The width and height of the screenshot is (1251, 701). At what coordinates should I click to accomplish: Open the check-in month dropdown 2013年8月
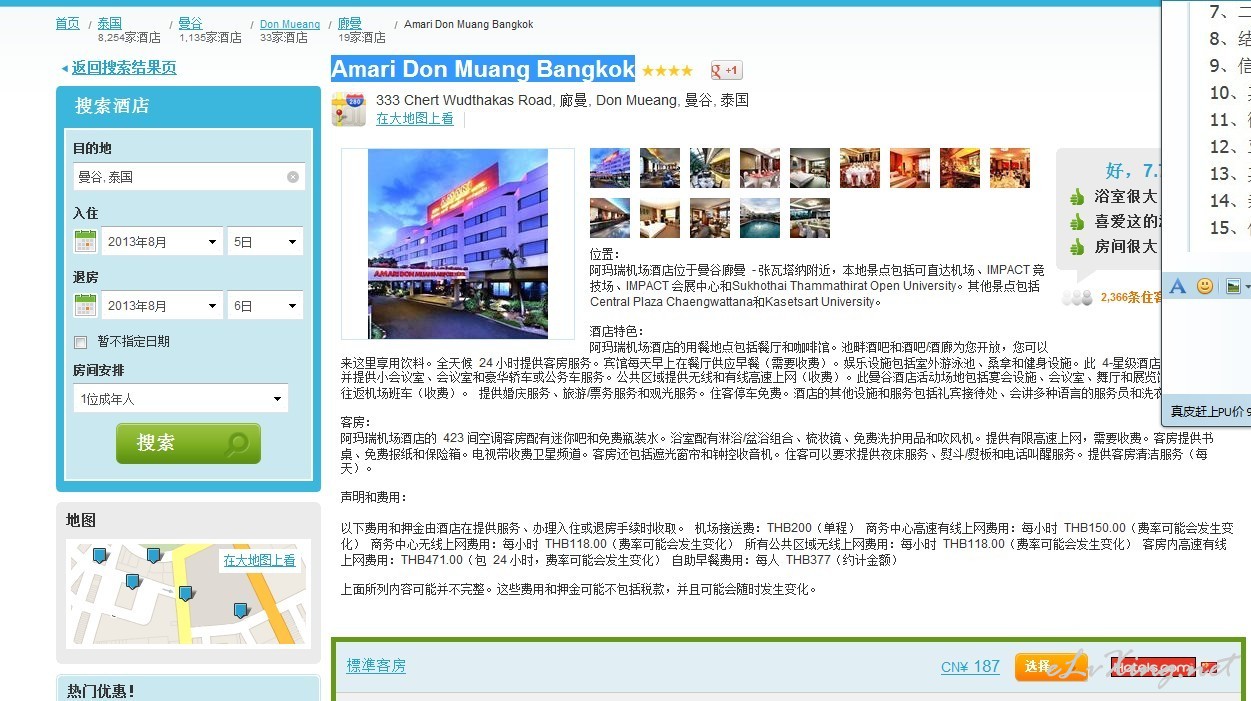[163, 242]
